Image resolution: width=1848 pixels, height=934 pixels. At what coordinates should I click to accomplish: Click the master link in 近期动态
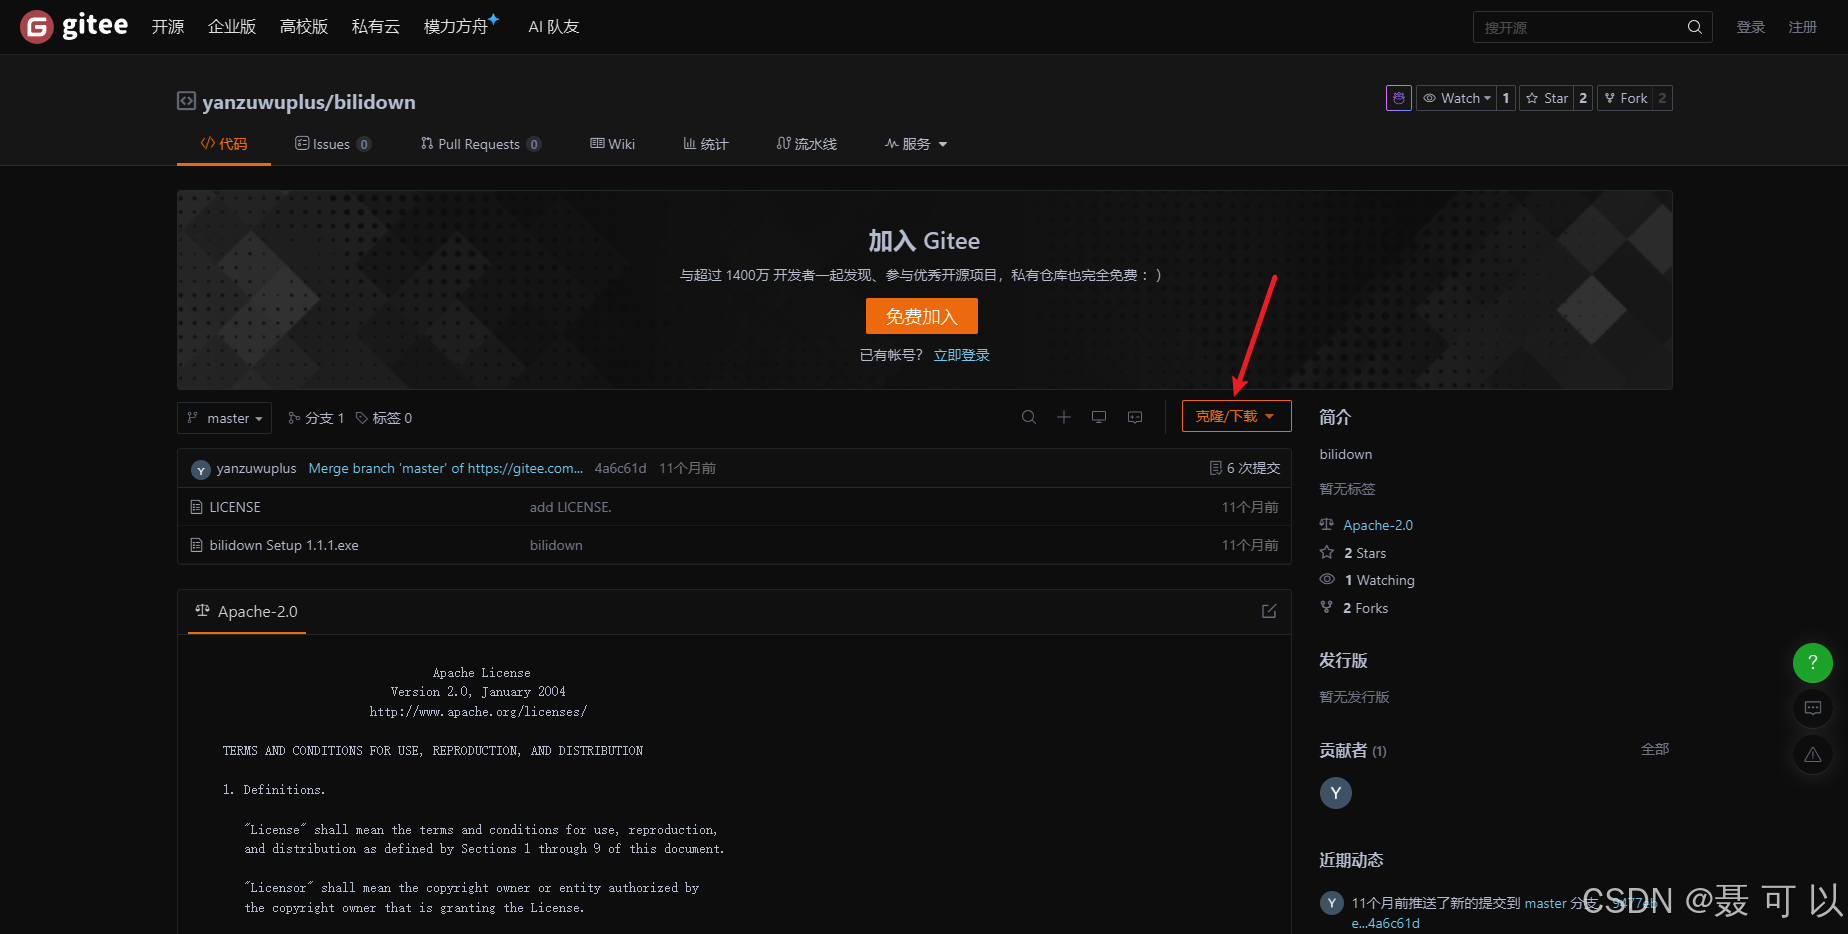[1545, 903]
